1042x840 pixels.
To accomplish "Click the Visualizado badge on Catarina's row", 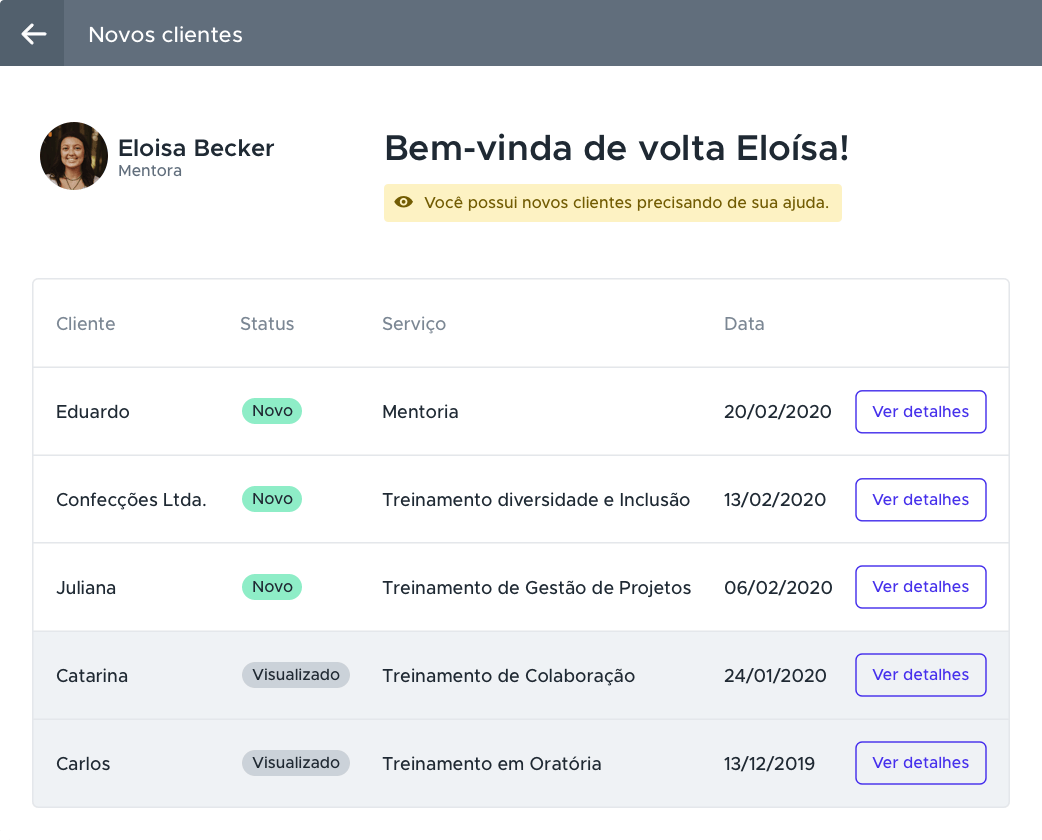I will [x=295, y=675].
